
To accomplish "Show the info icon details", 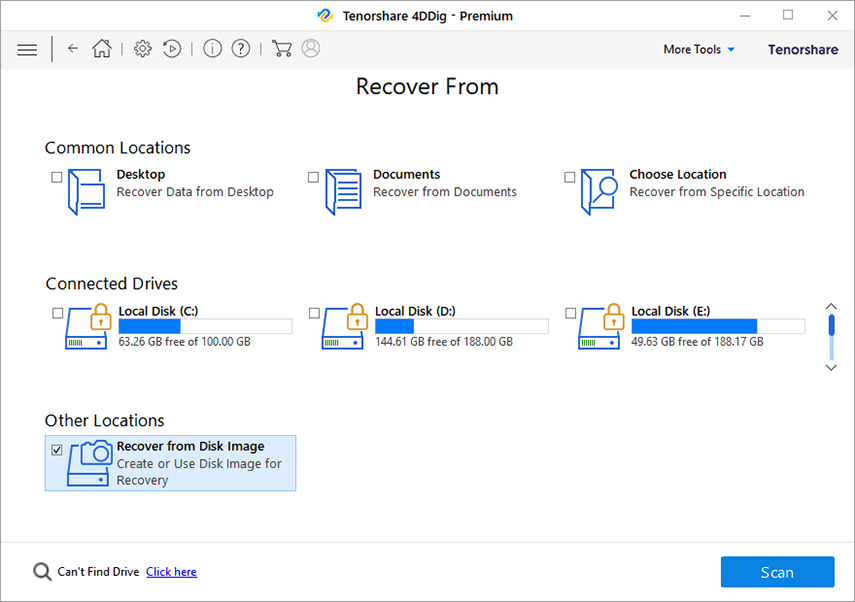I will [212, 49].
